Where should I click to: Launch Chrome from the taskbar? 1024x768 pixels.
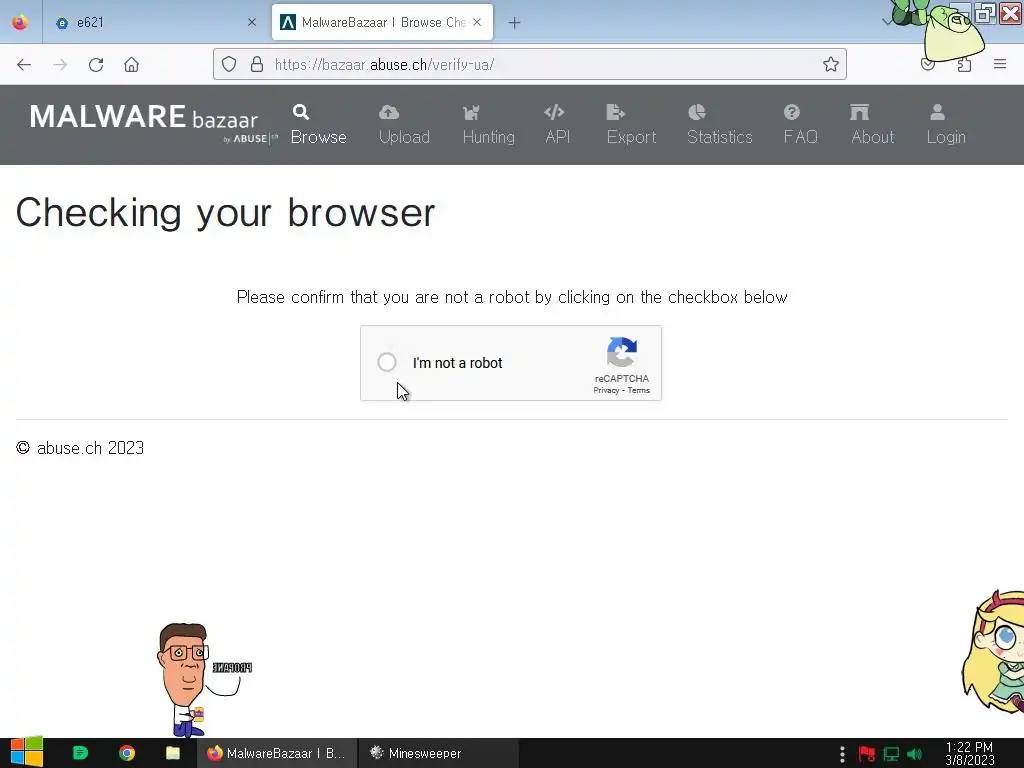click(x=127, y=753)
